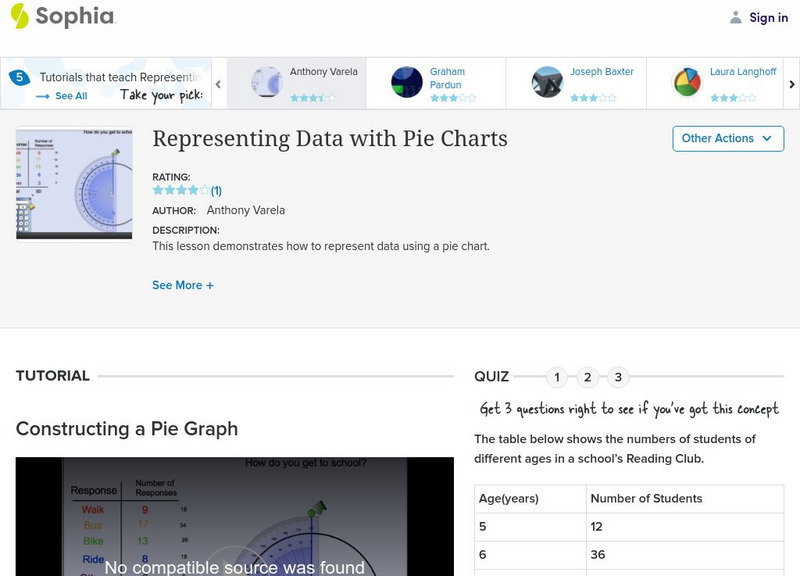This screenshot has width=800, height=576.
Task: Open Anthony Varela author link
Action: pyautogui.click(x=246, y=210)
